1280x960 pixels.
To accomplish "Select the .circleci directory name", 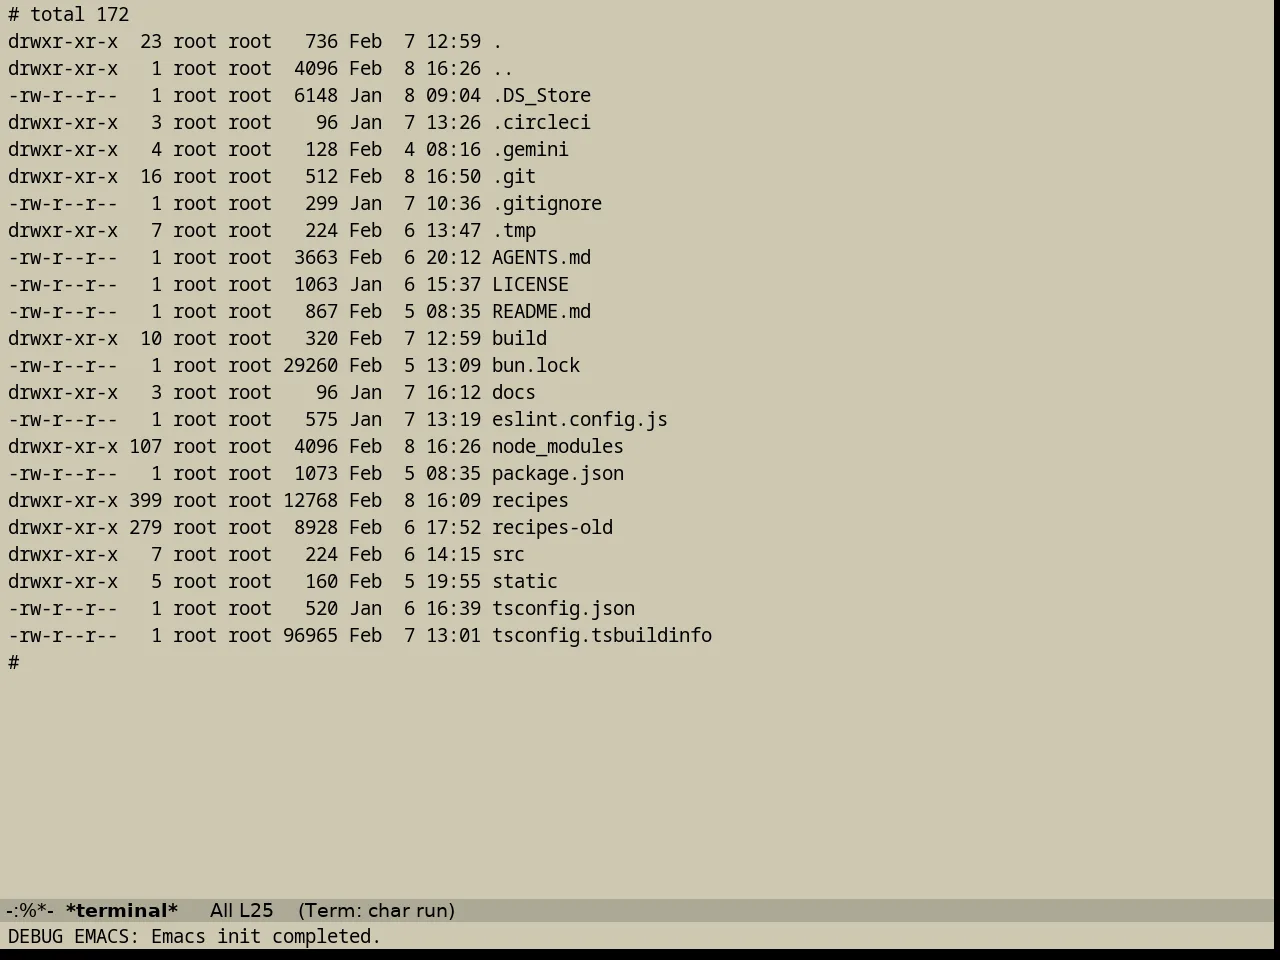I will click(x=541, y=123).
